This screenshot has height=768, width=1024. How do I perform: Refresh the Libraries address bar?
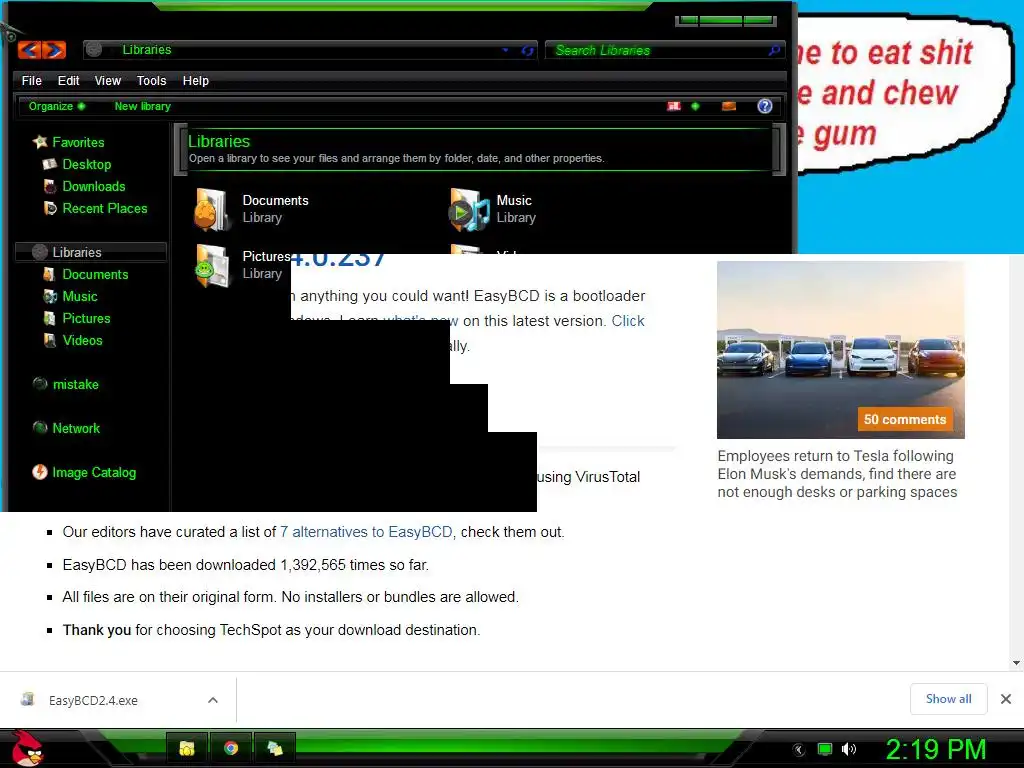click(528, 50)
